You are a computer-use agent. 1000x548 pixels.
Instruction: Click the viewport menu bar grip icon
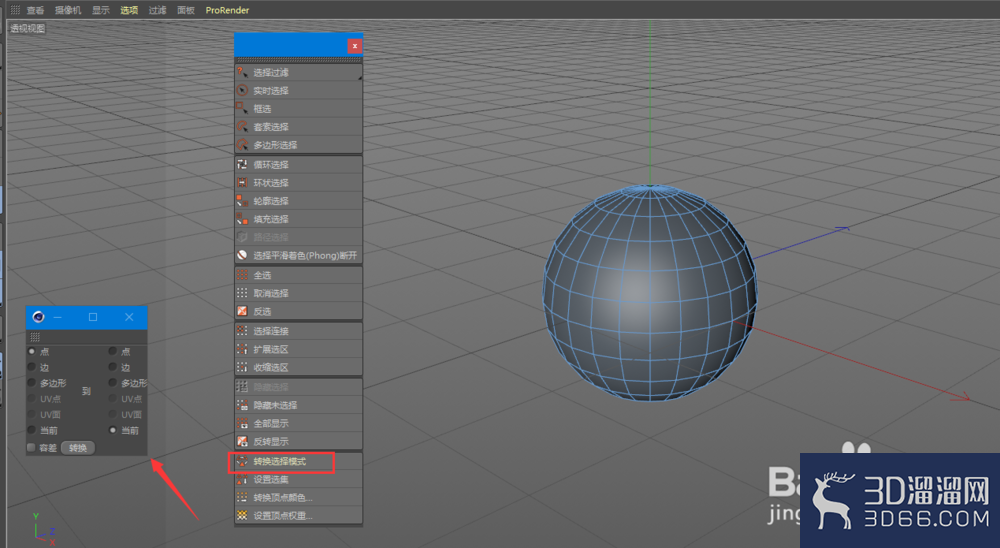point(15,10)
